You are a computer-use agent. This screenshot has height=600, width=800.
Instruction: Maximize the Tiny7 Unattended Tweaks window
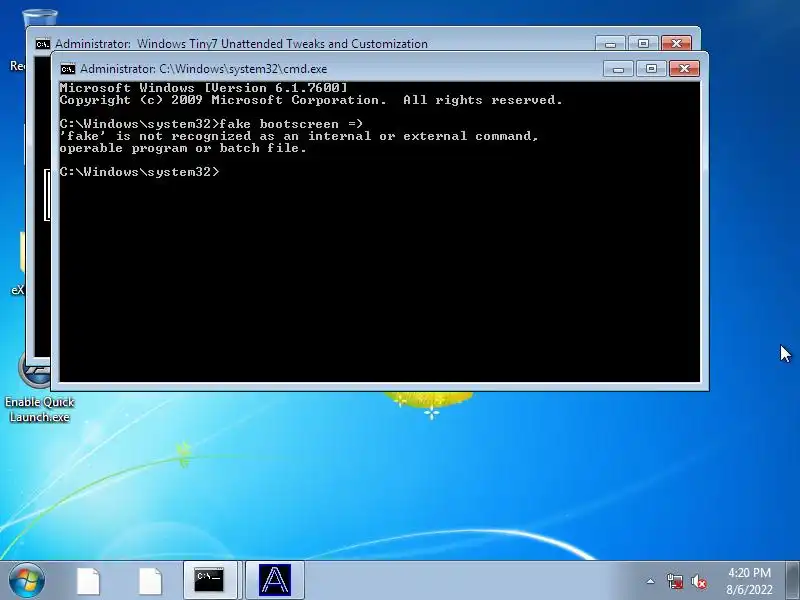(643, 43)
